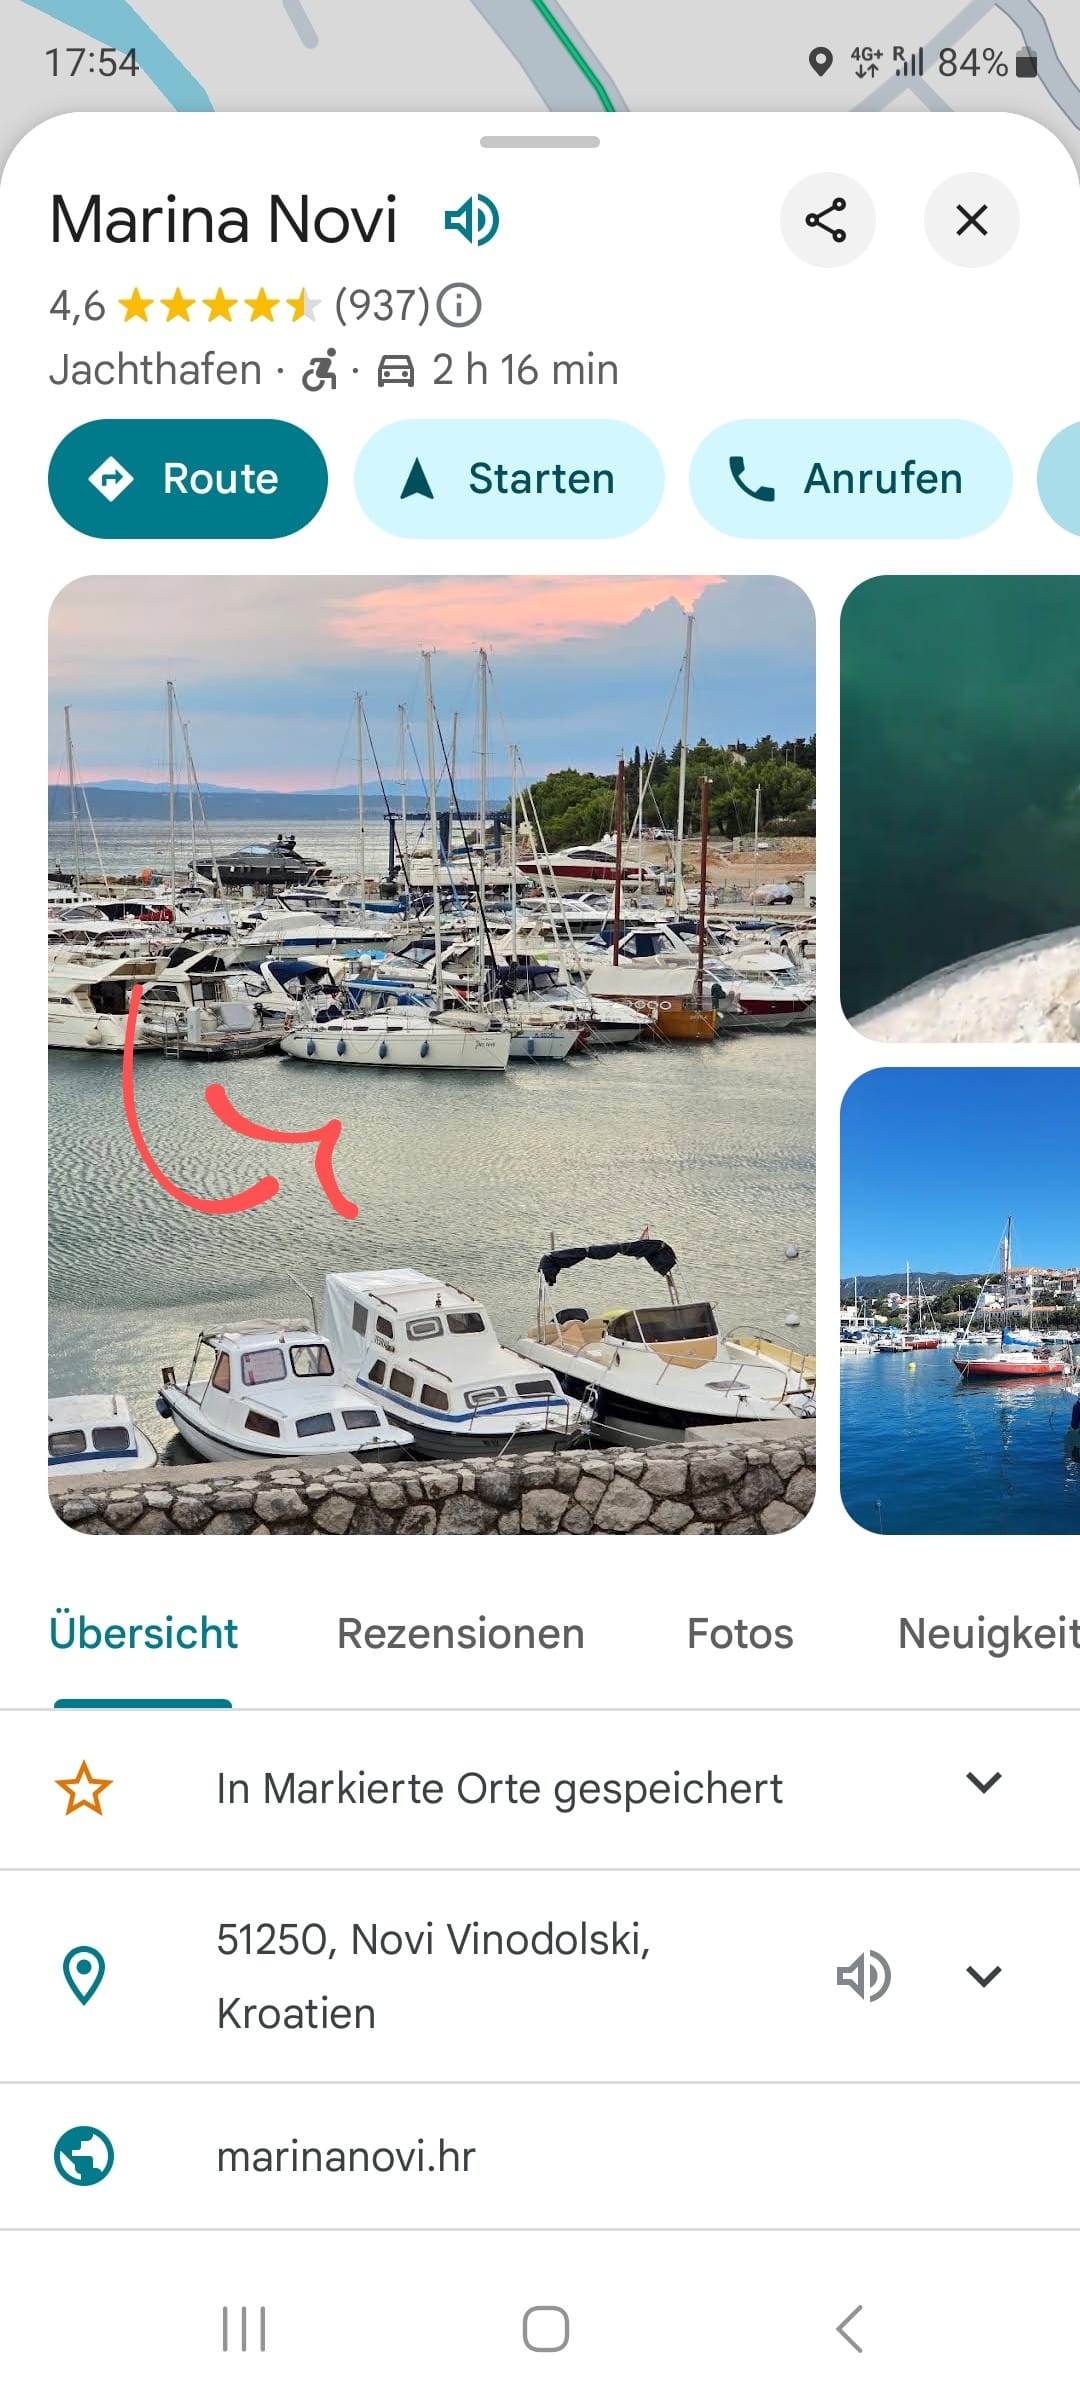This screenshot has height=2400, width=1080.
Task: Open the Fotos tab
Action: pos(740,1633)
